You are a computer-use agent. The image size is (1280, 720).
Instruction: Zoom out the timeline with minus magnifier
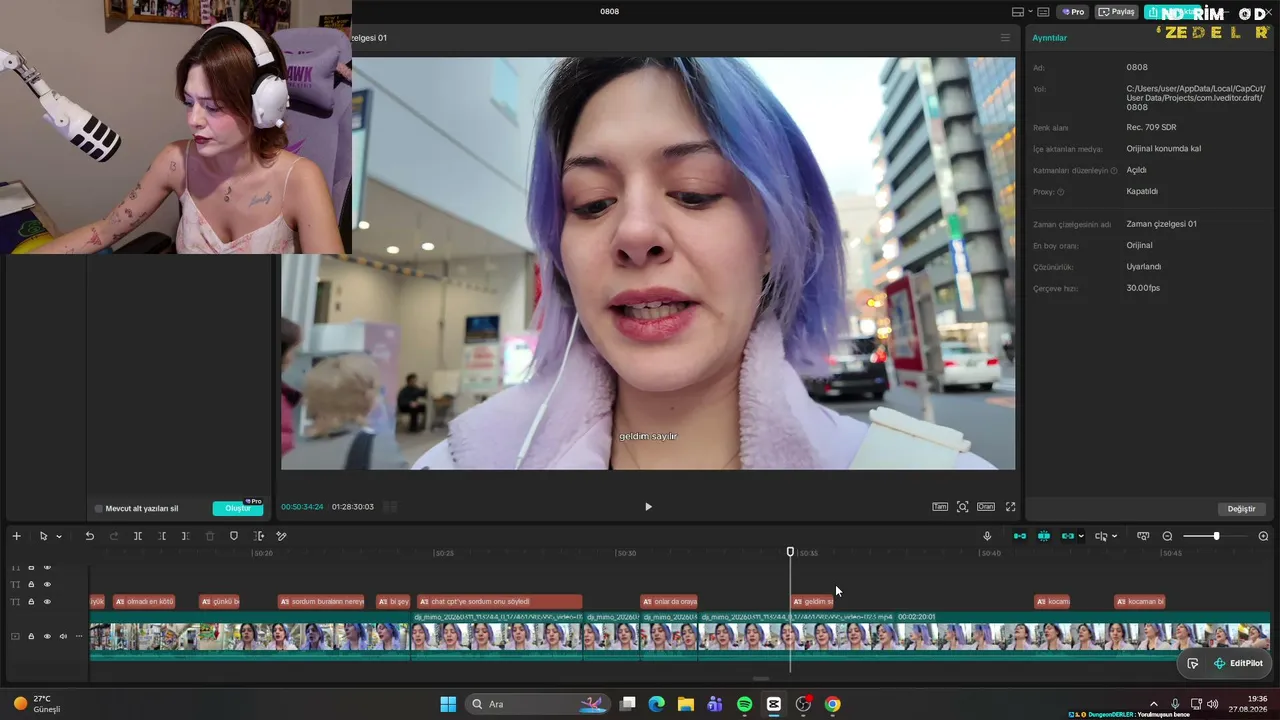tap(1167, 536)
